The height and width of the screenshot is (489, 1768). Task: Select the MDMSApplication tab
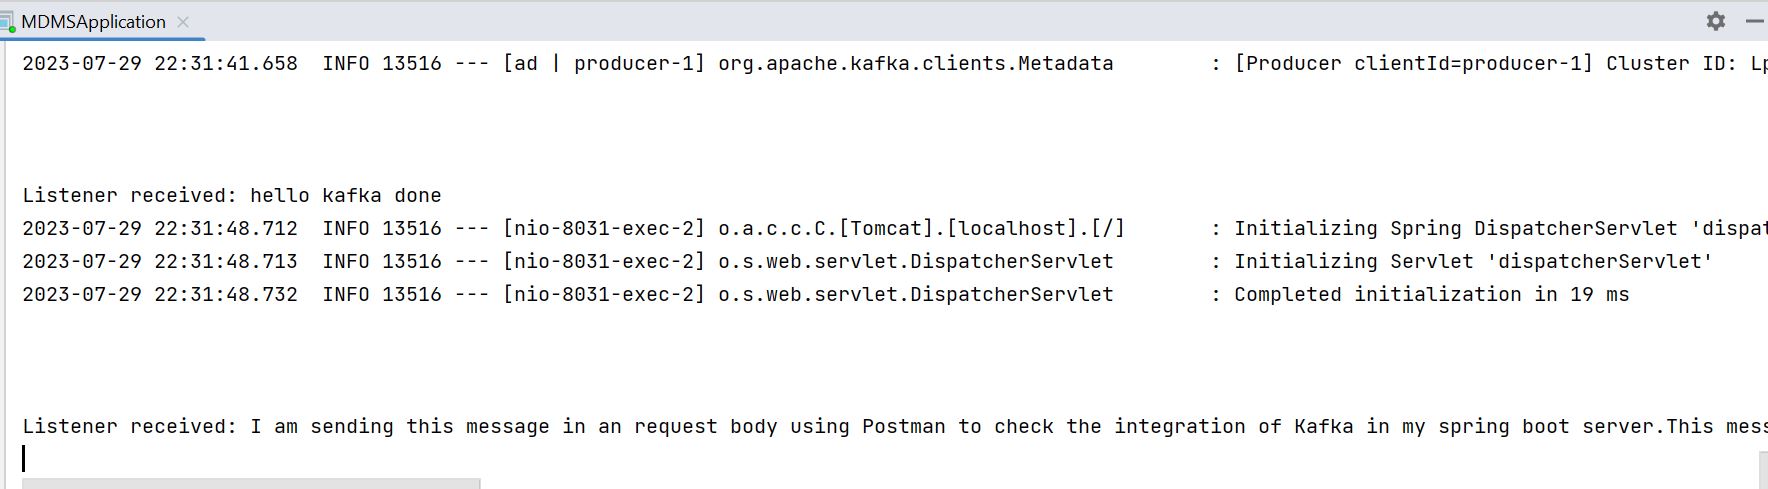pyautogui.click(x=93, y=22)
